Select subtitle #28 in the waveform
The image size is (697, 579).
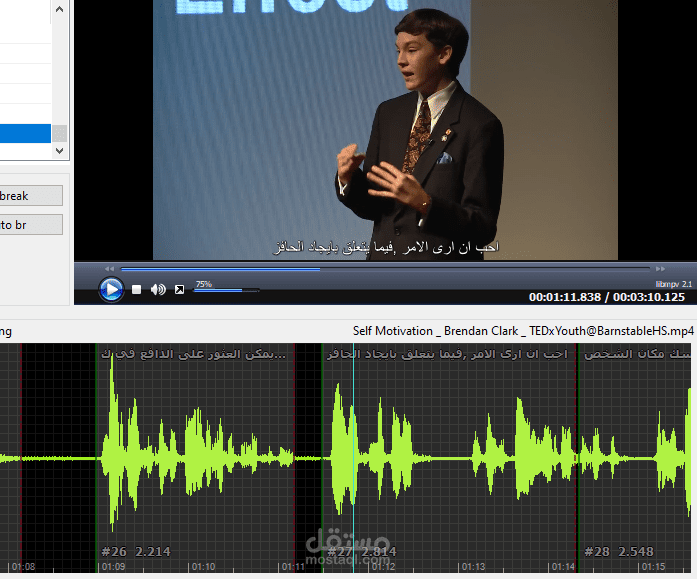click(635, 458)
